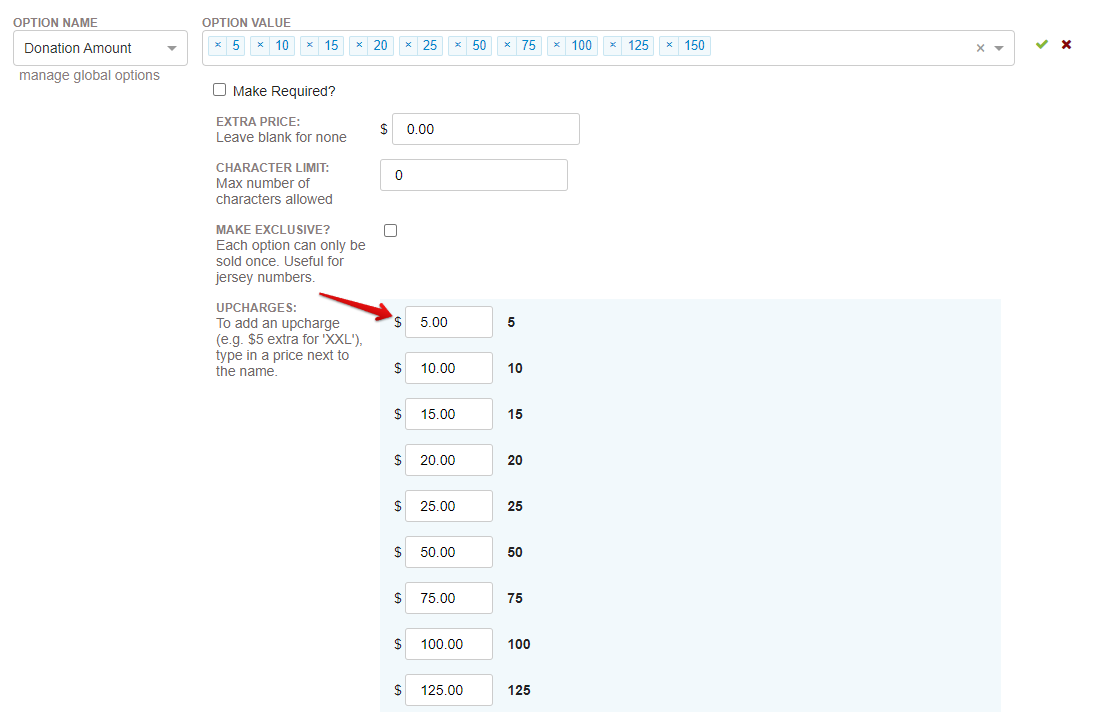Remove the 100 option value tag
The height and width of the screenshot is (712, 1099).
(x=557, y=45)
